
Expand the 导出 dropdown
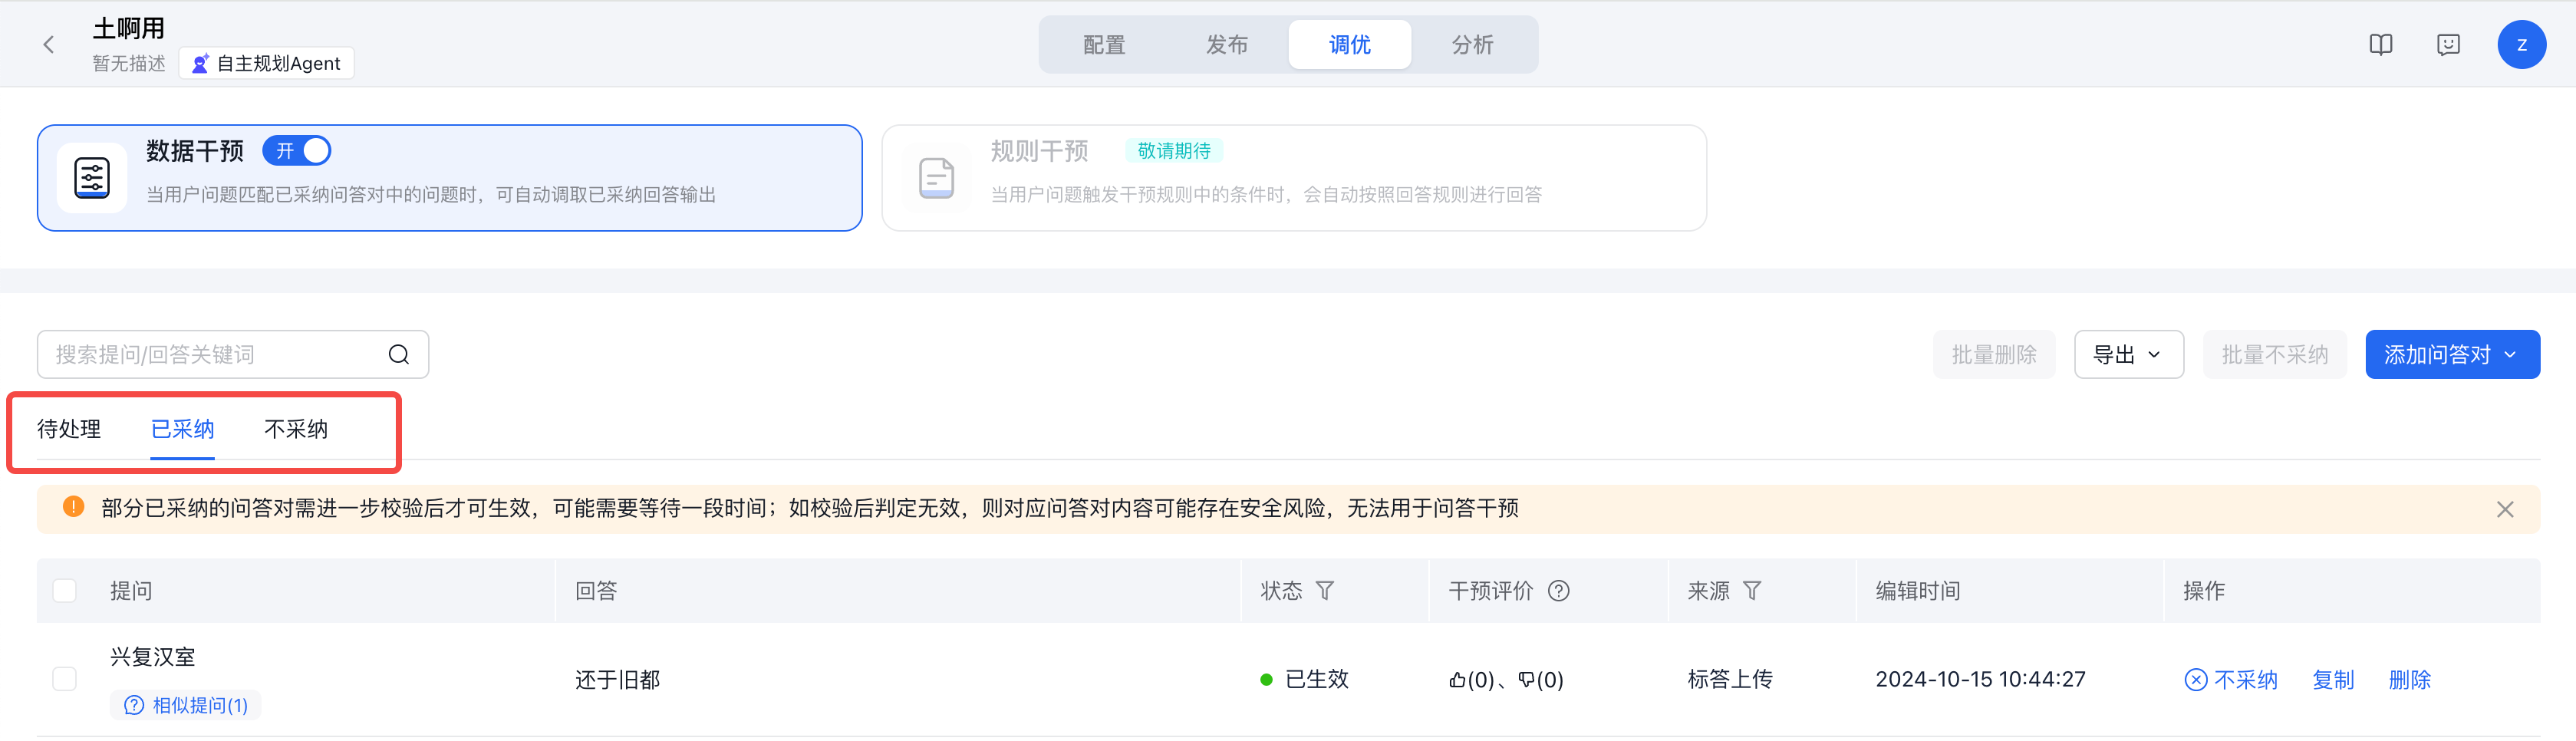(2128, 354)
